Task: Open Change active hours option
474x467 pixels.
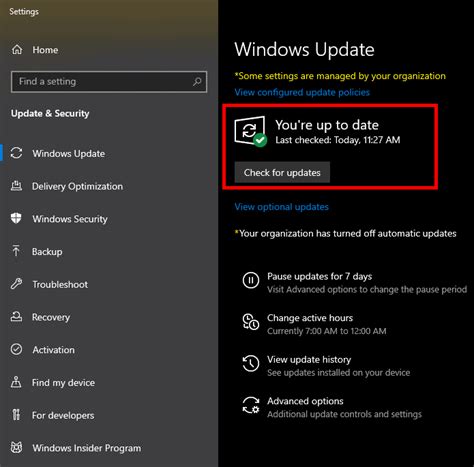Action: point(310,318)
